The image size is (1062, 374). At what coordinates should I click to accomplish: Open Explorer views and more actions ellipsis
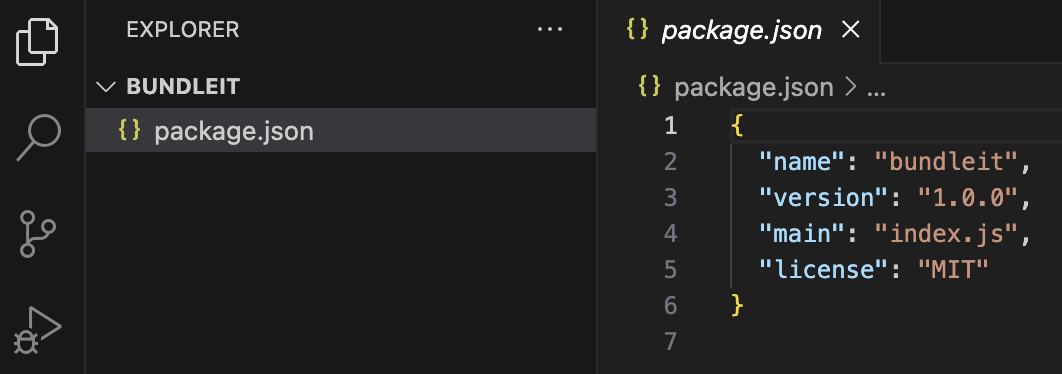pos(549,29)
